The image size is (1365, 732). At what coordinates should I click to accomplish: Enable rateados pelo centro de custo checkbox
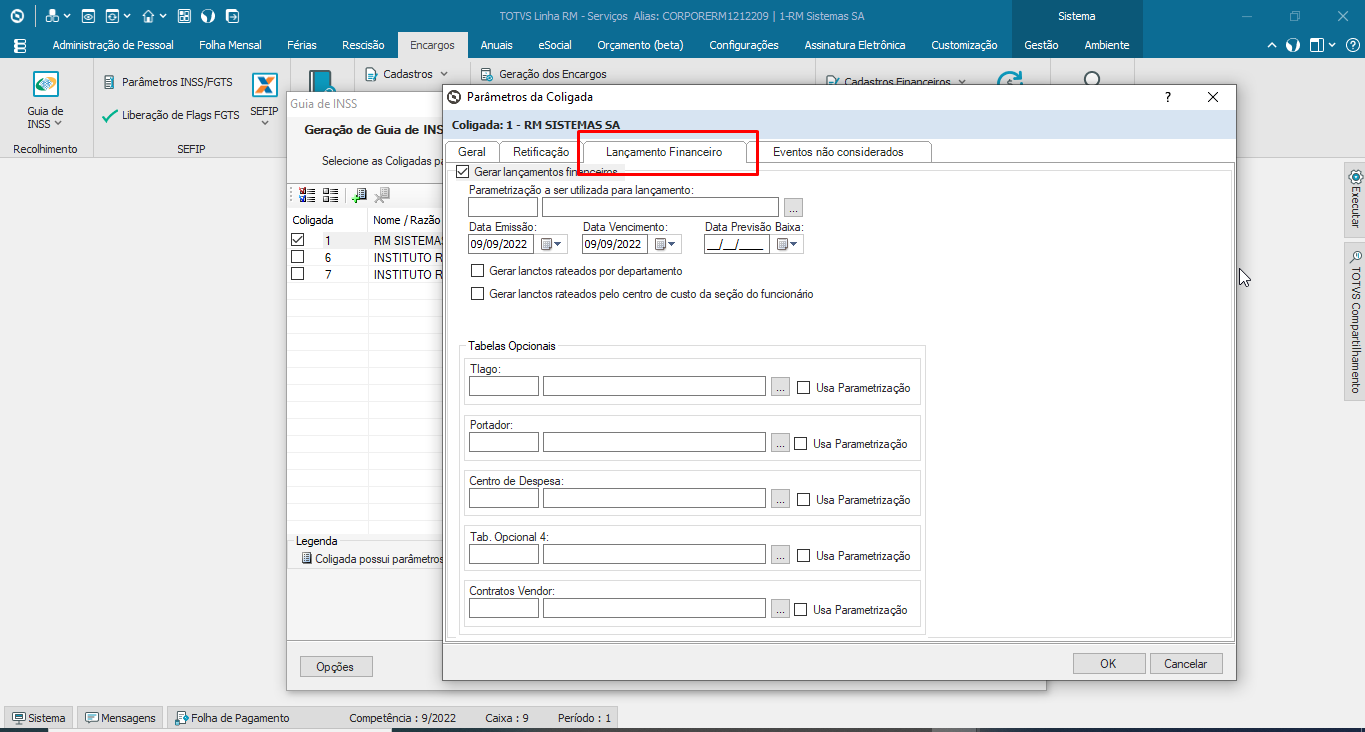tap(477, 294)
